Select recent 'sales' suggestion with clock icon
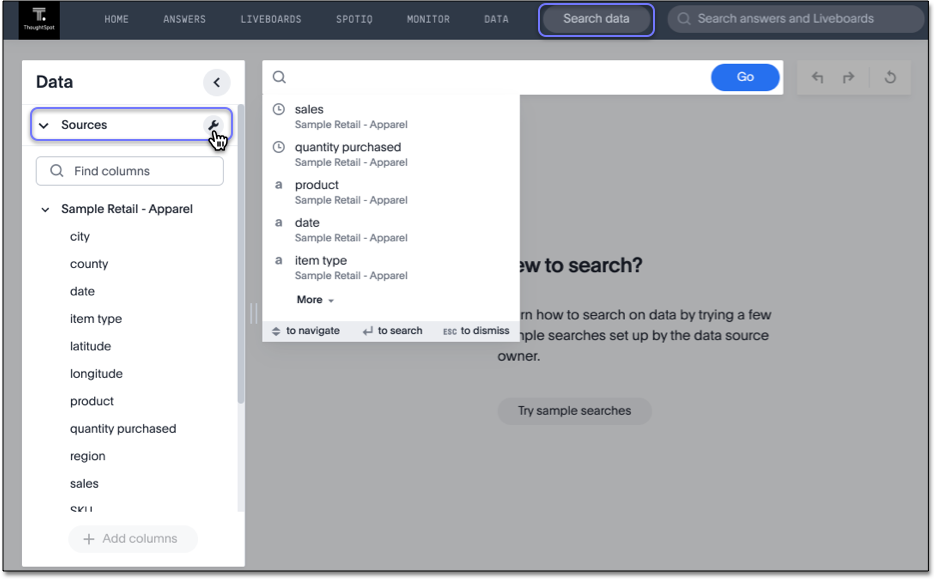 [309, 110]
